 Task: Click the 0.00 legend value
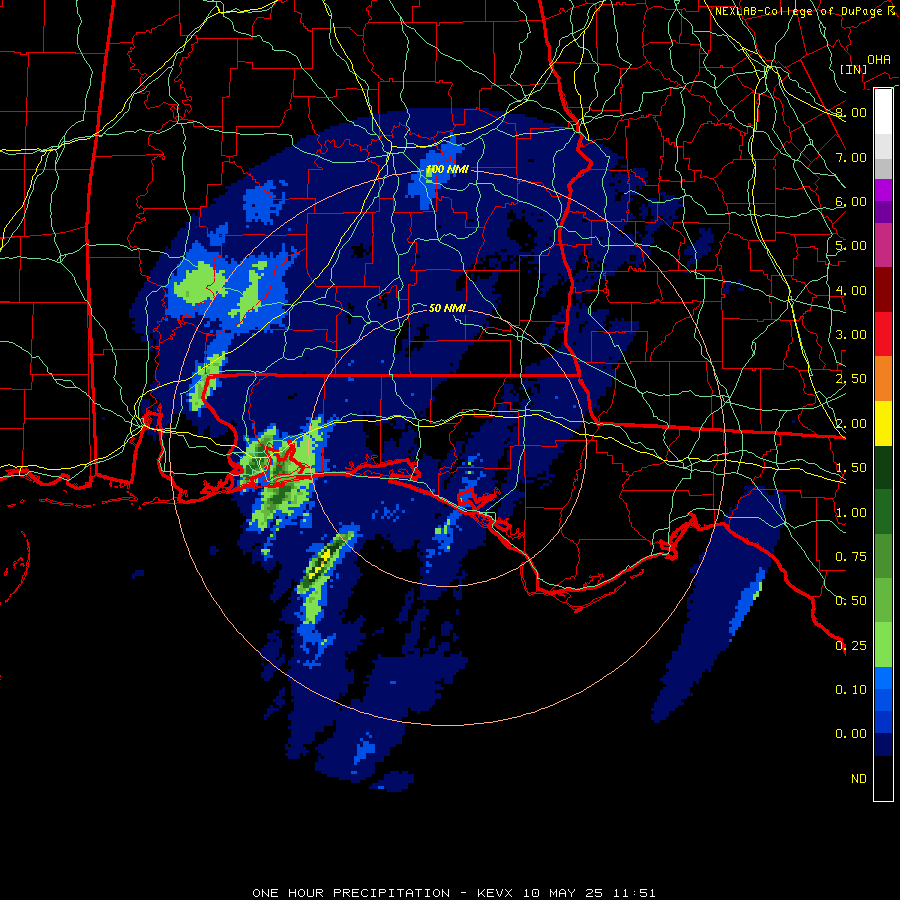pos(851,734)
